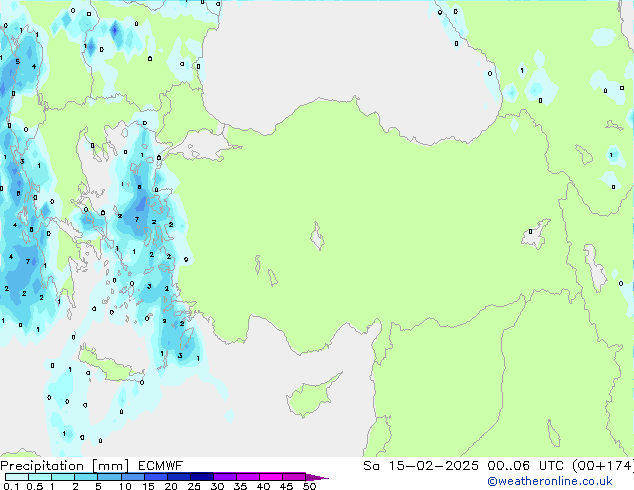The image size is (634, 490).
Task: Pick the dark navy legend swatch between 25 and 30
Action: 202,477
